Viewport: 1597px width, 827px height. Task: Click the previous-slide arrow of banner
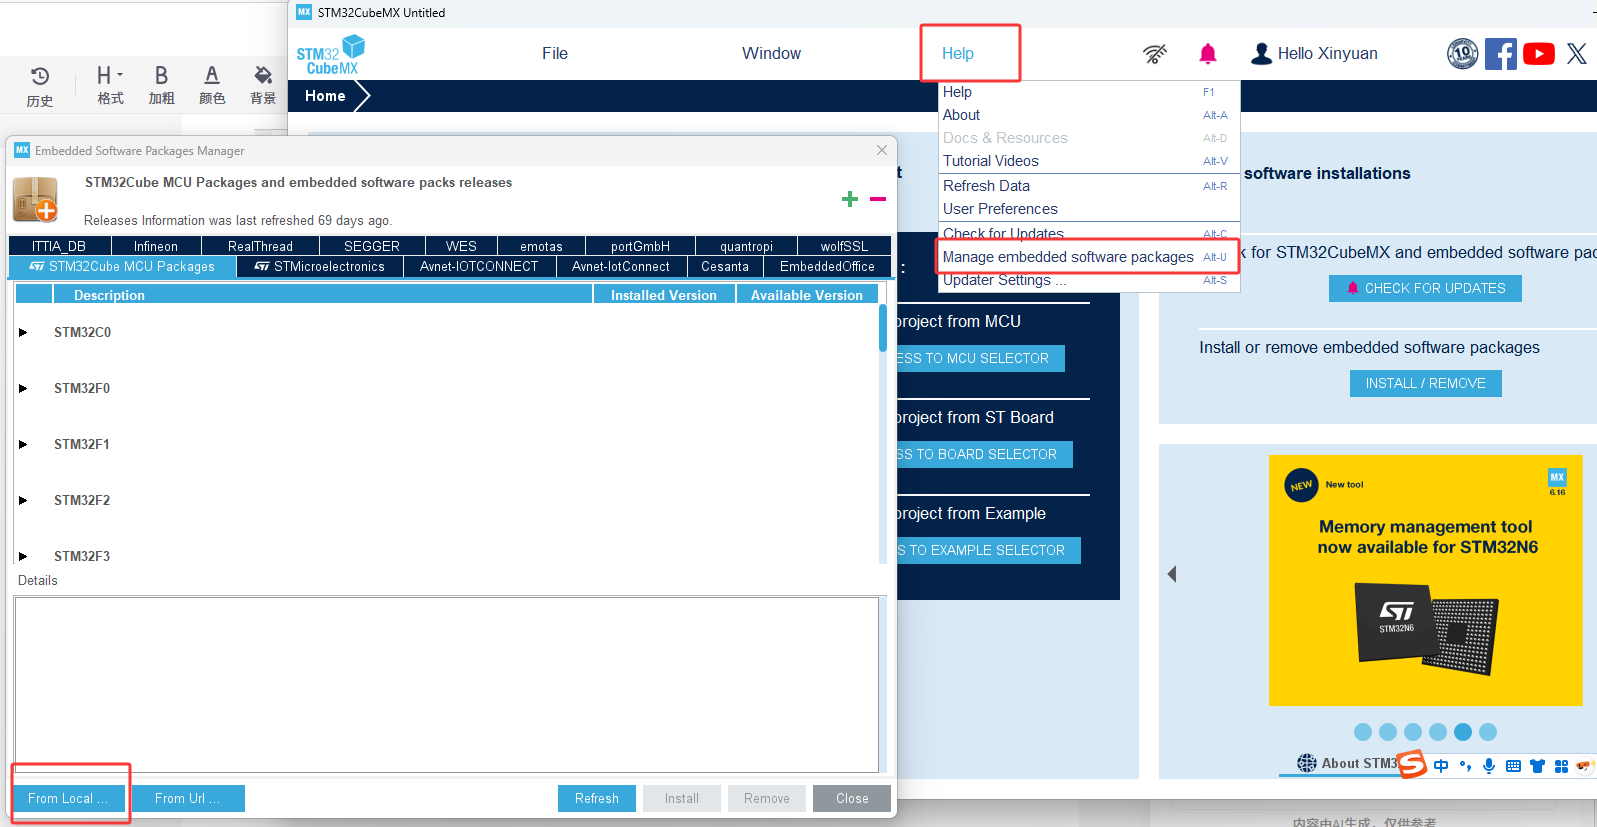(x=1172, y=574)
